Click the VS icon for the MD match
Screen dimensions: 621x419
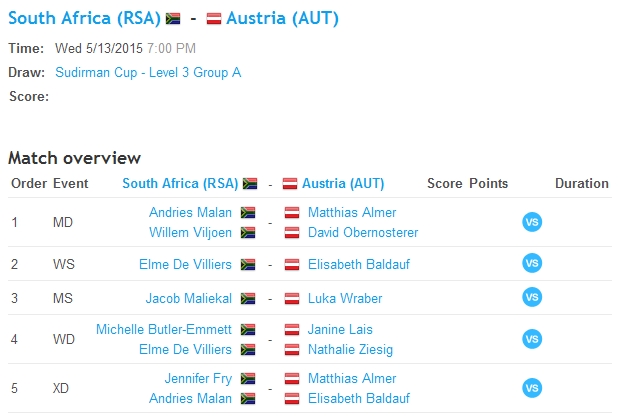point(532,222)
